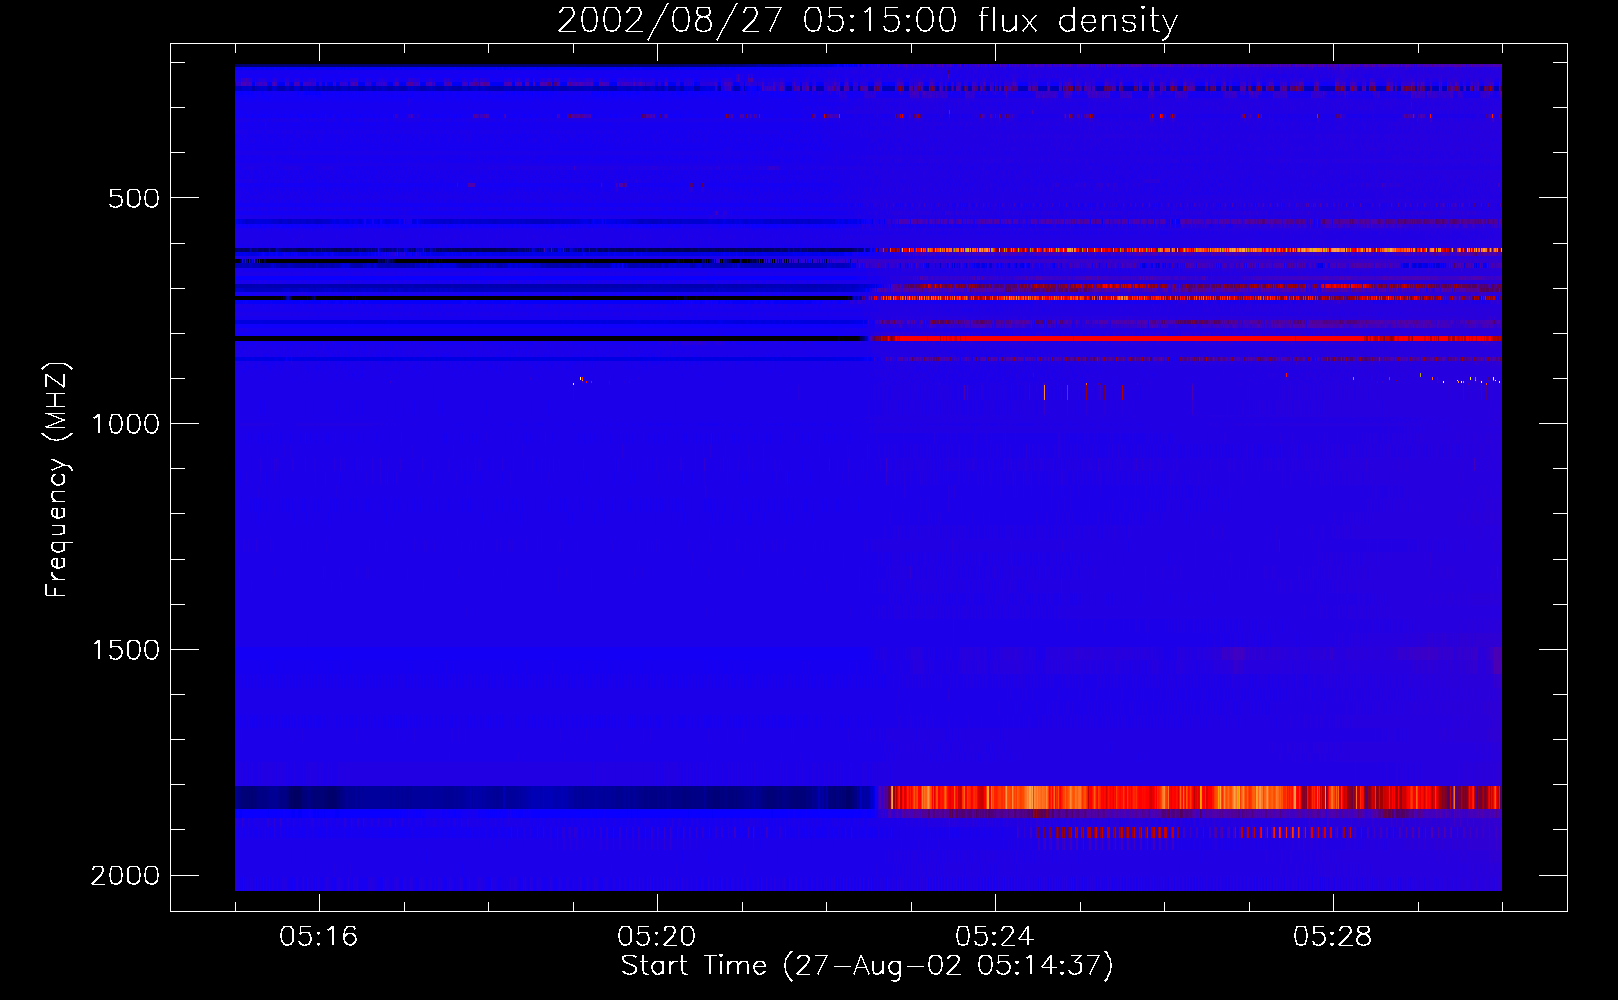Click the 1500 frequency tick label
Screen dimensions: 1618x1000
[125, 650]
